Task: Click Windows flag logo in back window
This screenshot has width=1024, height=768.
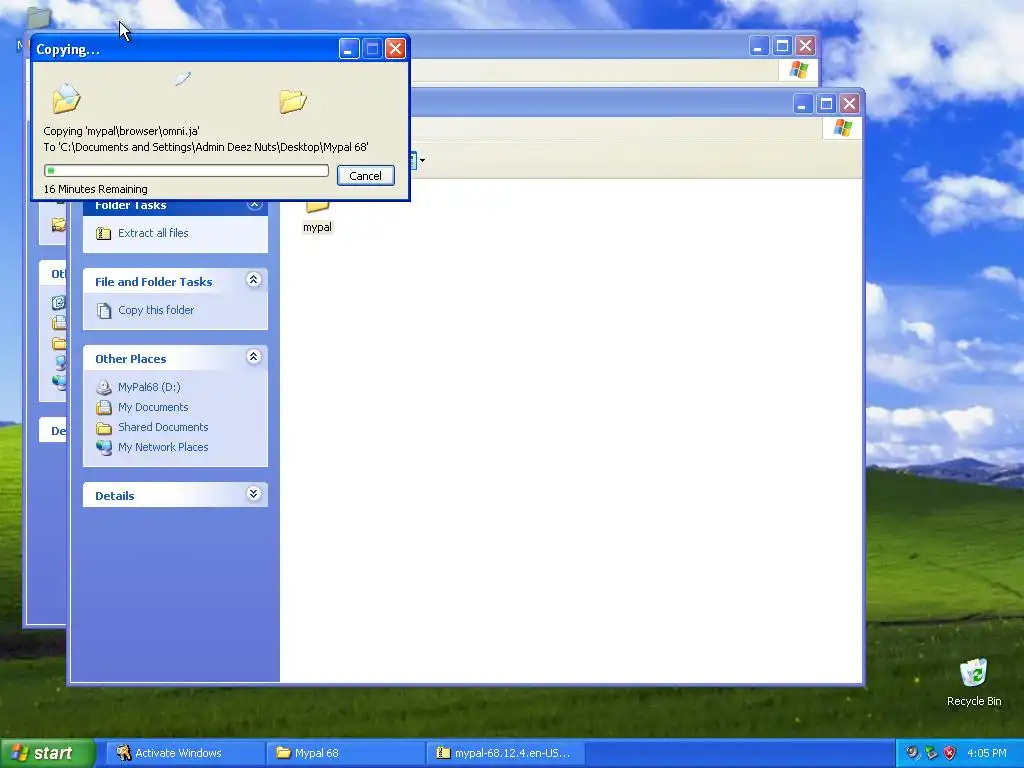Action: tap(799, 70)
